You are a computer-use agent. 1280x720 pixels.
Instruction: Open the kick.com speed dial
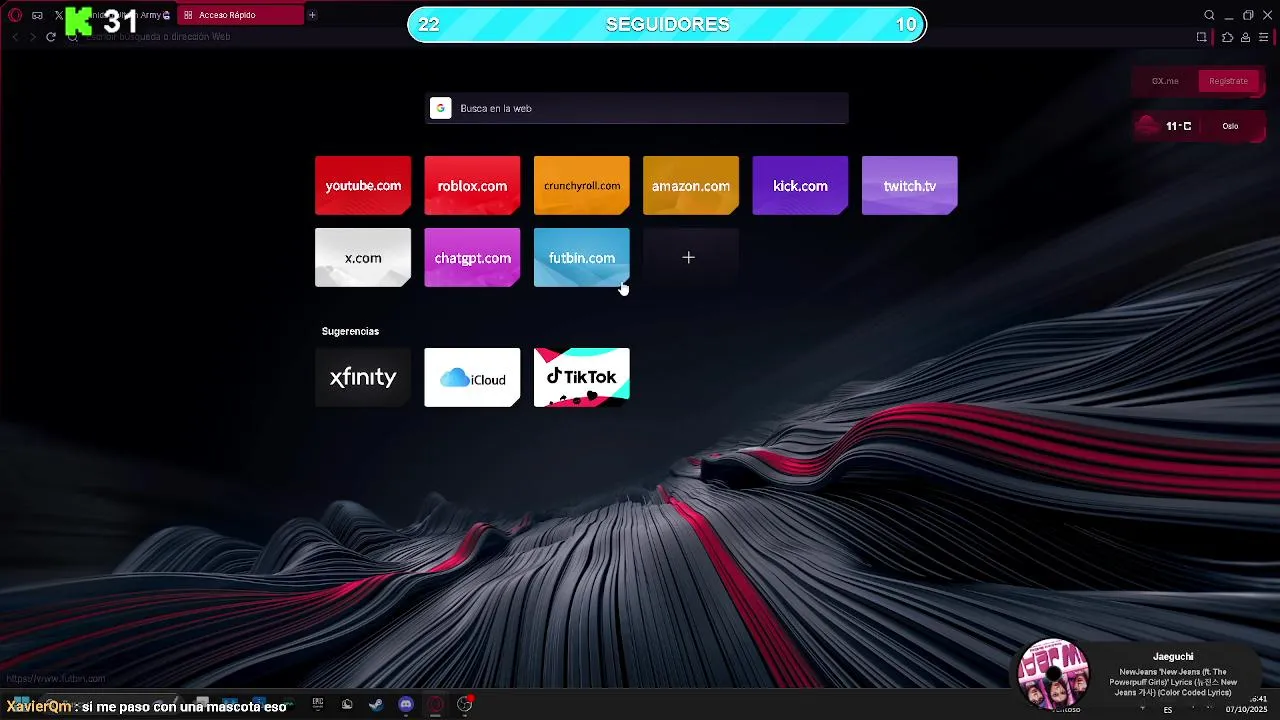800,185
